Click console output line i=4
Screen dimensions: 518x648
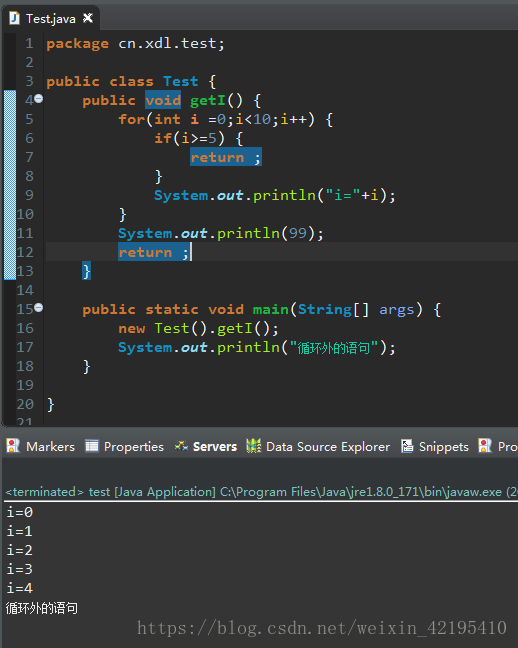(20, 588)
